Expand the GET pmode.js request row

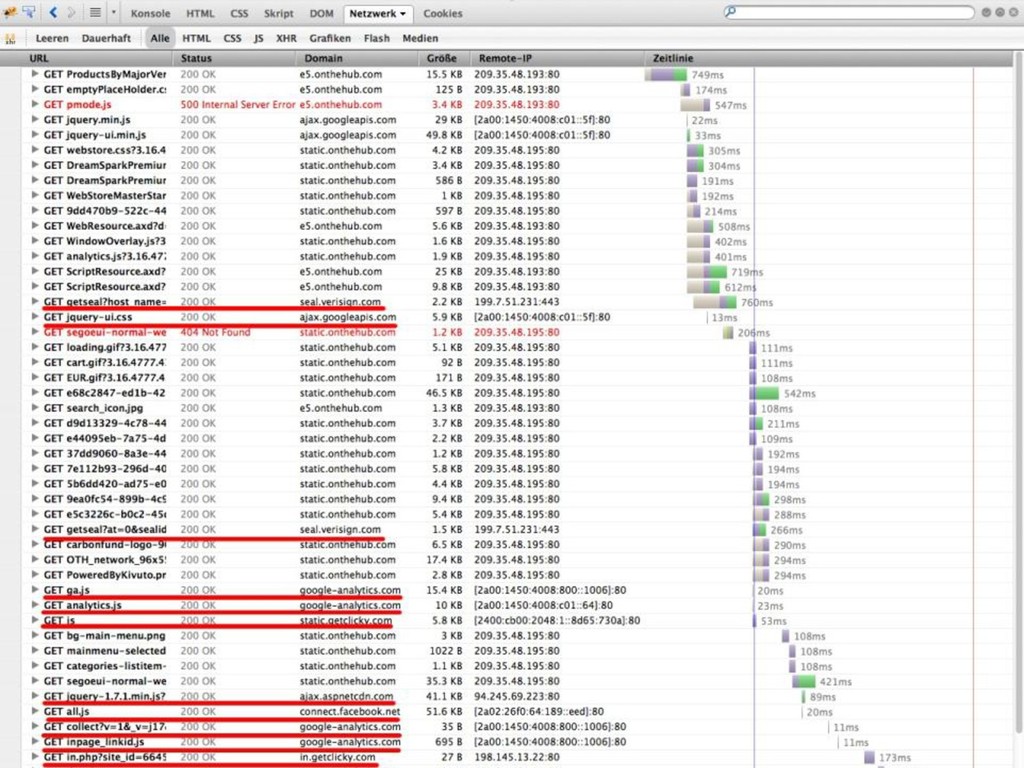[35, 104]
